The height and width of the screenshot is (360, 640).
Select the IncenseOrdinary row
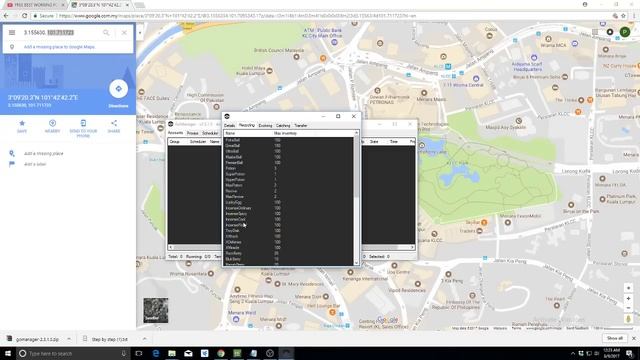pos(289,208)
